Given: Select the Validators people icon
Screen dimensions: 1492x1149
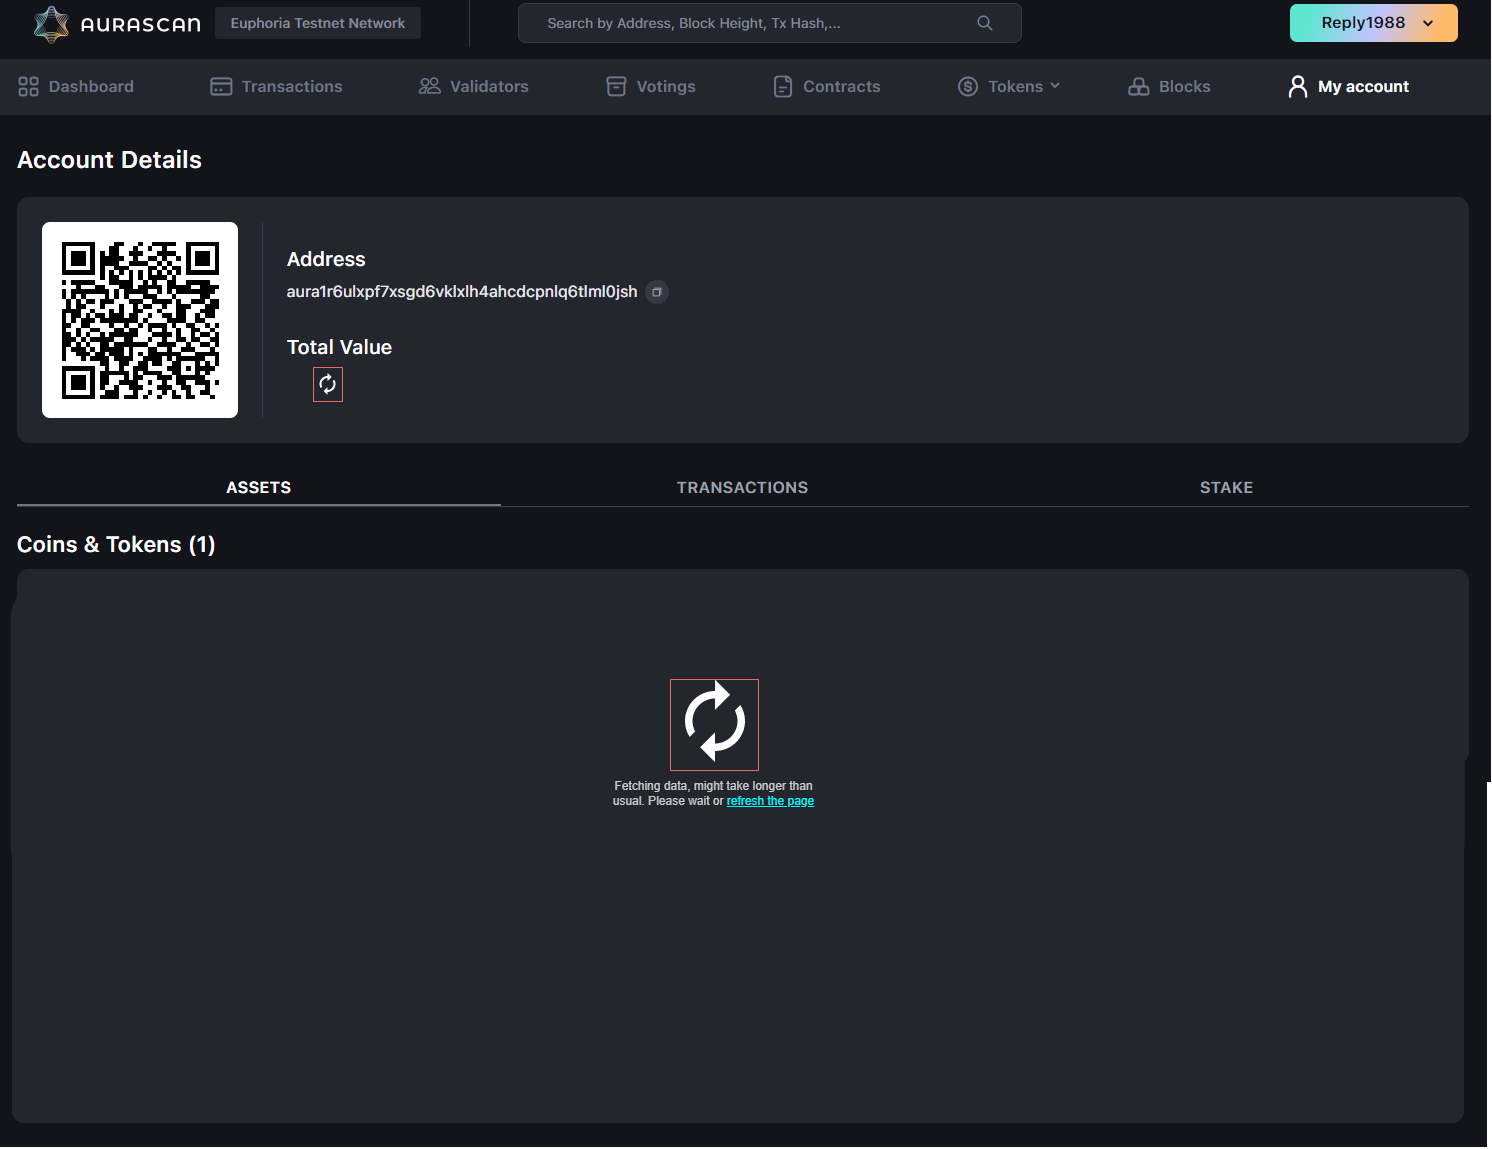Looking at the screenshot, I should [x=430, y=86].
